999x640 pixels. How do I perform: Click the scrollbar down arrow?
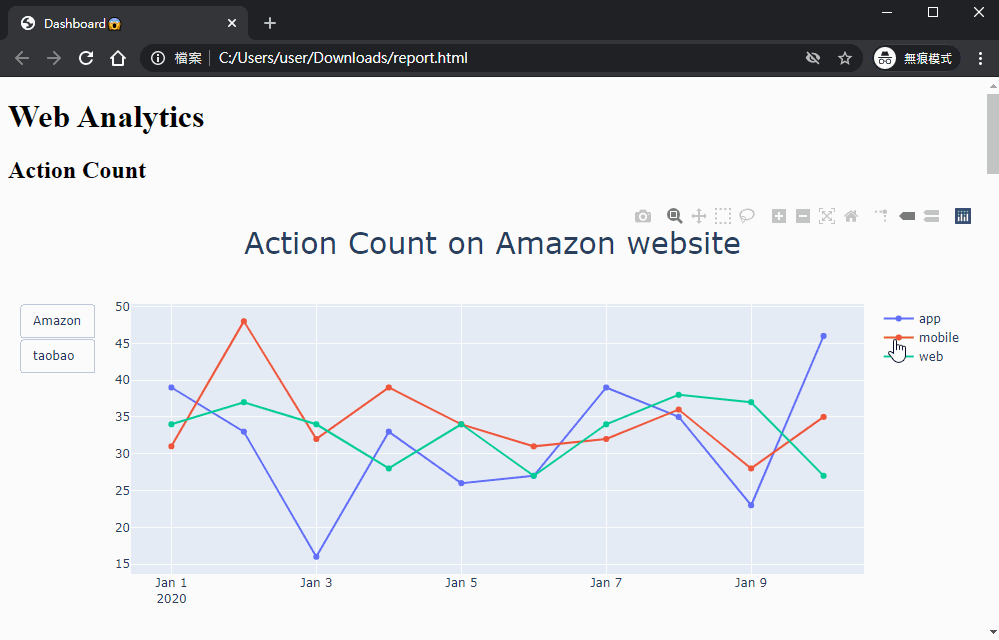point(993,632)
